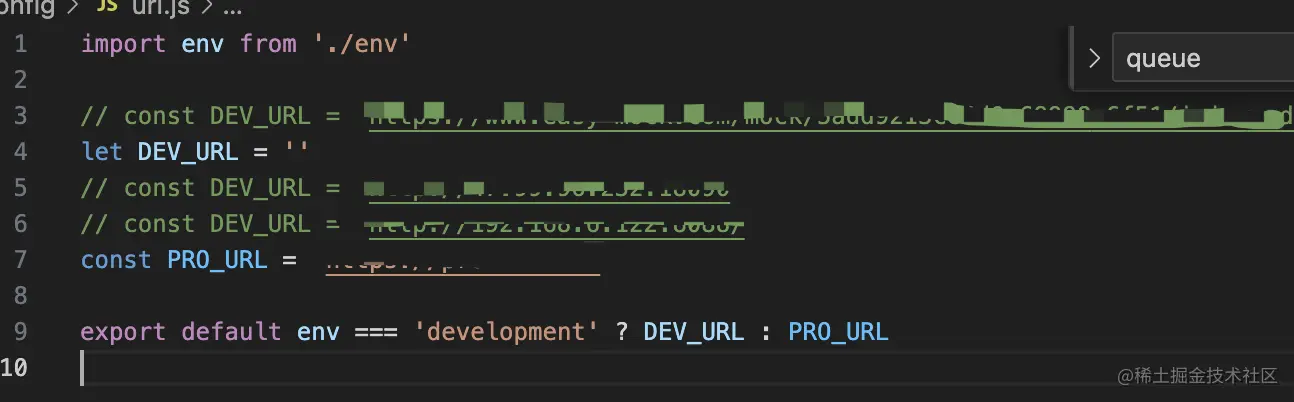Click the trailing PRO_URL identifier on line 9
This screenshot has width=1294, height=402.
click(x=838, y=332)
